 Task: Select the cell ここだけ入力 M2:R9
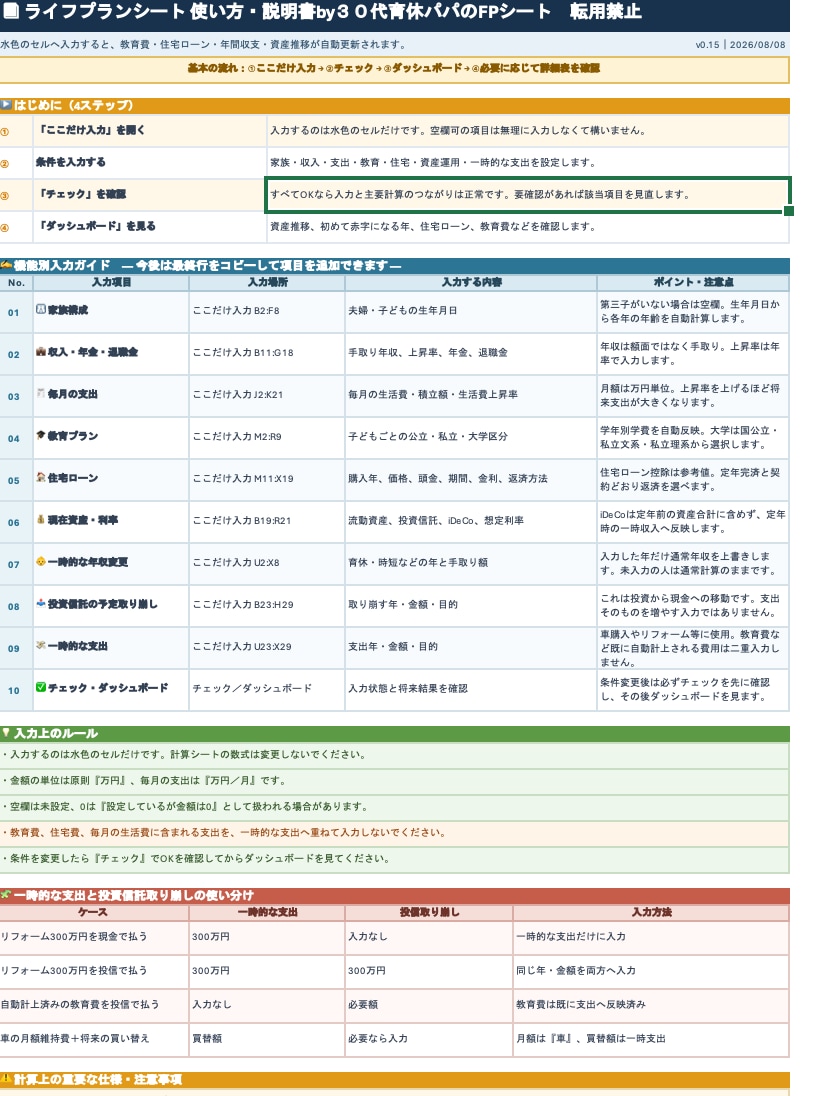[x=267, y=438]
